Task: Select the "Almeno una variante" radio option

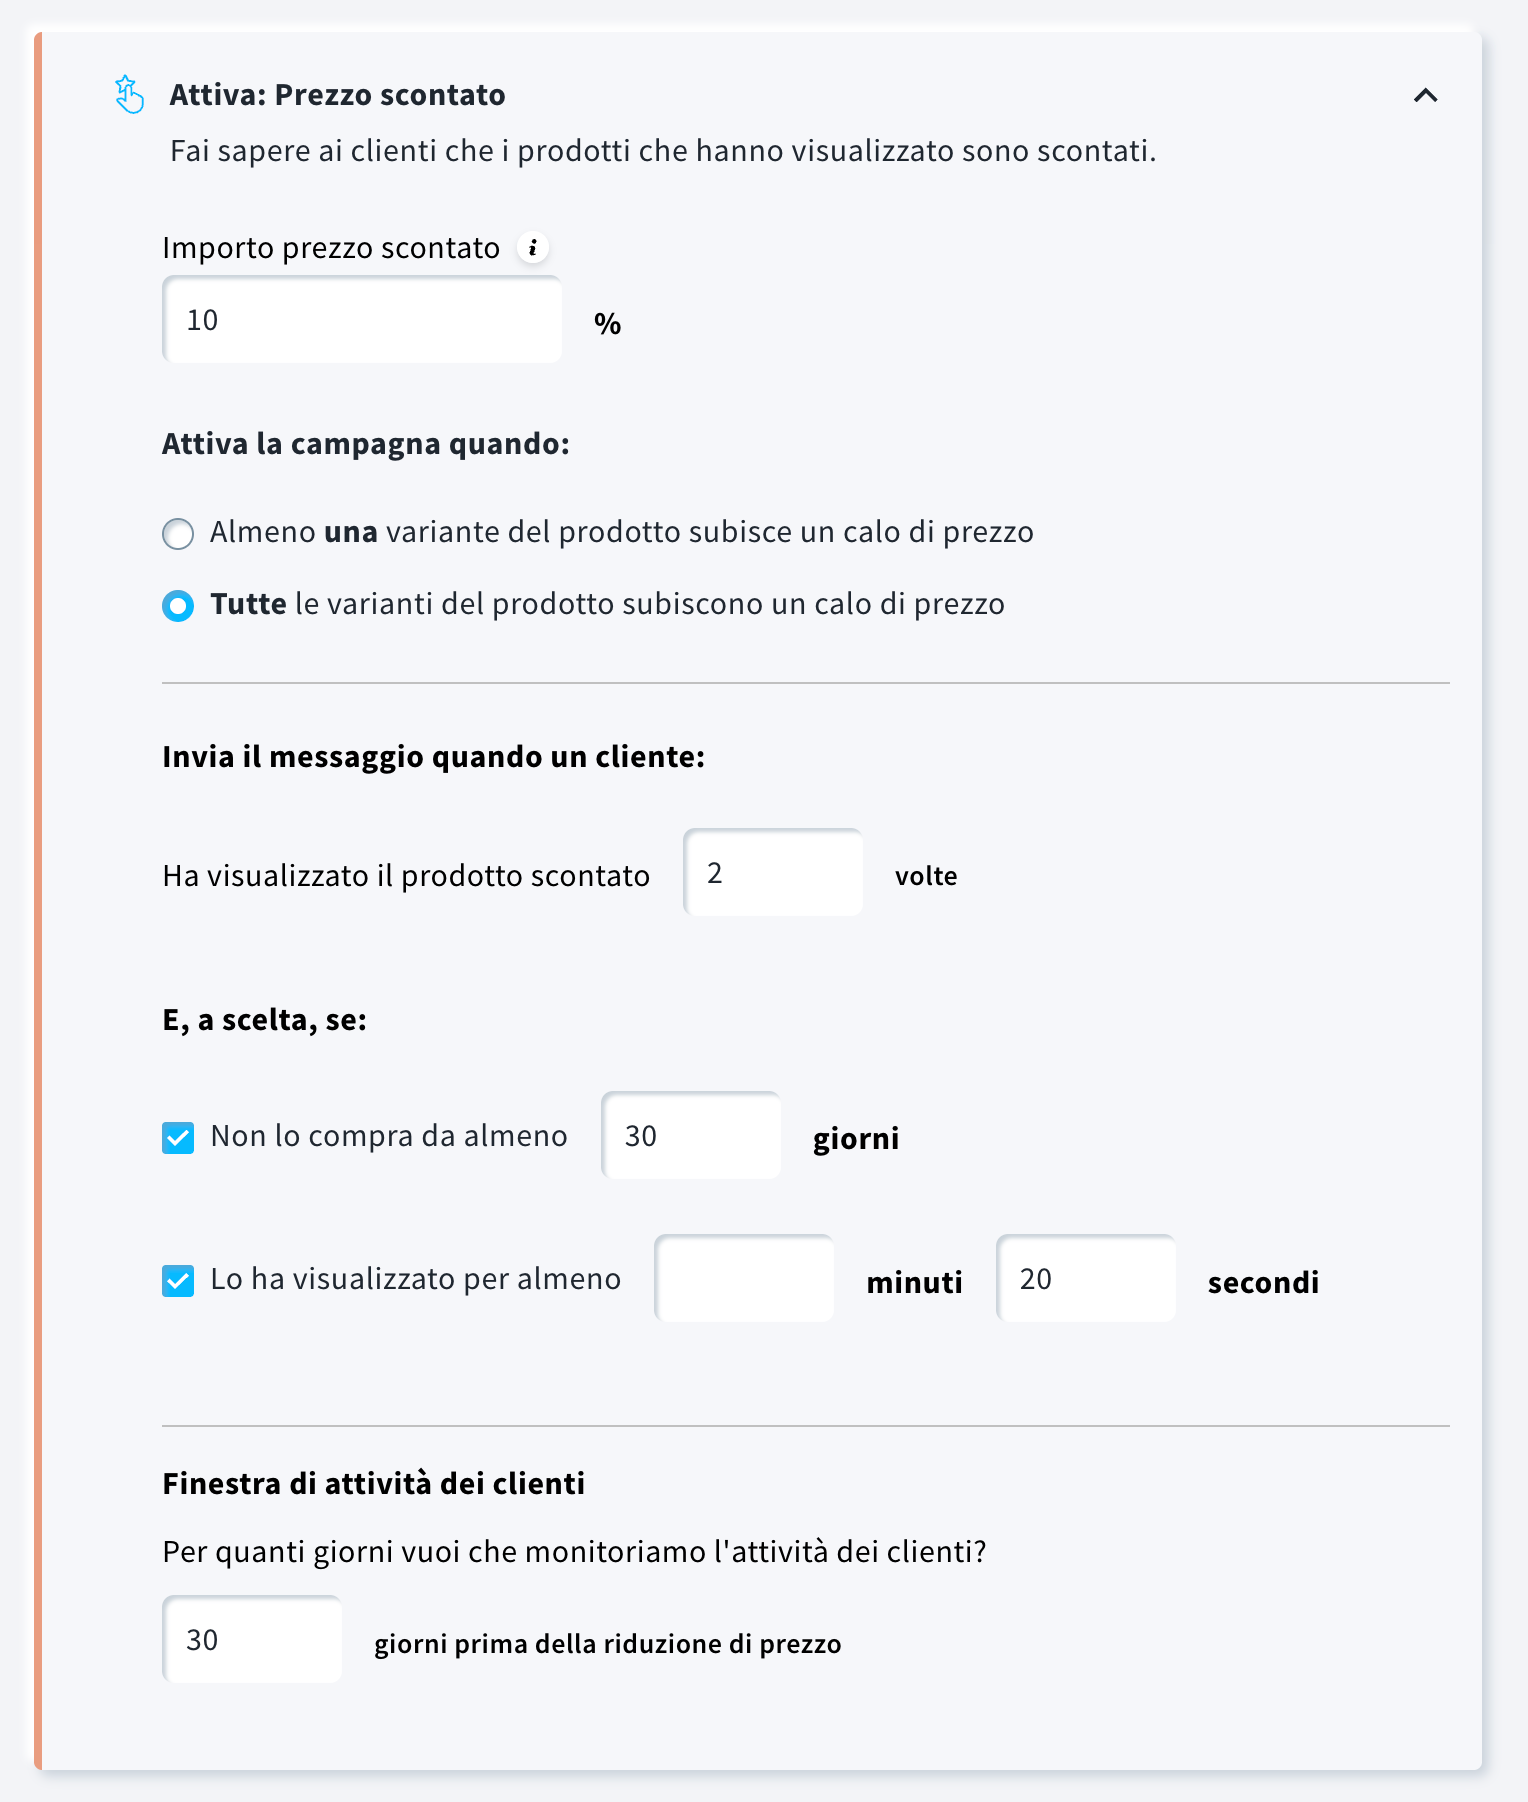Action: click(177, 534)
